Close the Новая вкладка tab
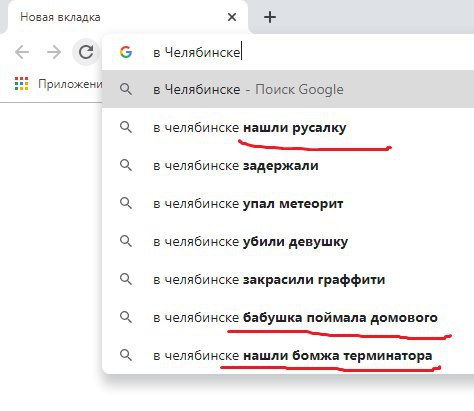This screenshot has height=411, width=474. (x=232, y=17)
